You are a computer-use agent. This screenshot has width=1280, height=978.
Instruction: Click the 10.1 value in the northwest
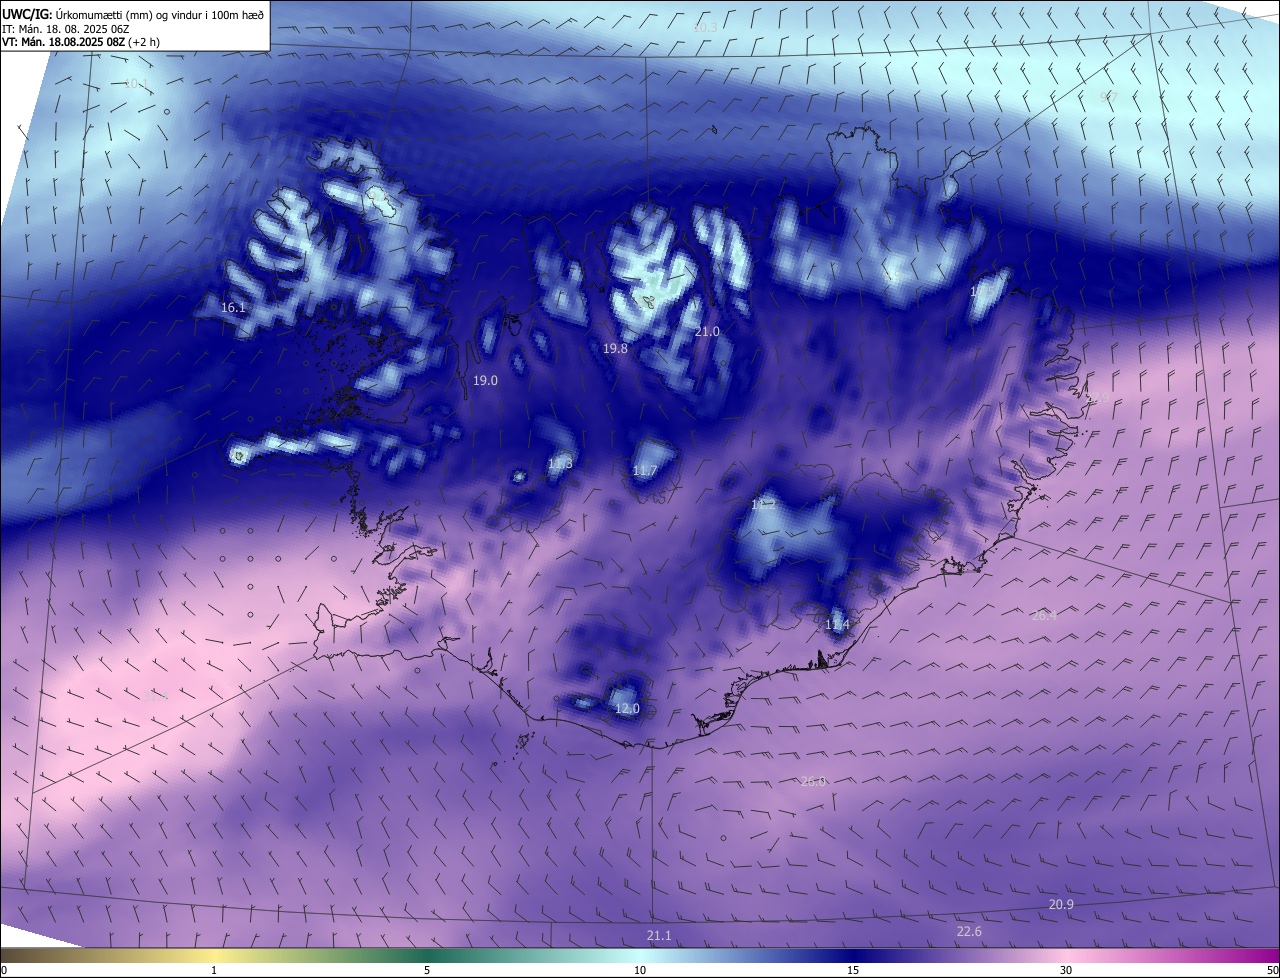136,84
